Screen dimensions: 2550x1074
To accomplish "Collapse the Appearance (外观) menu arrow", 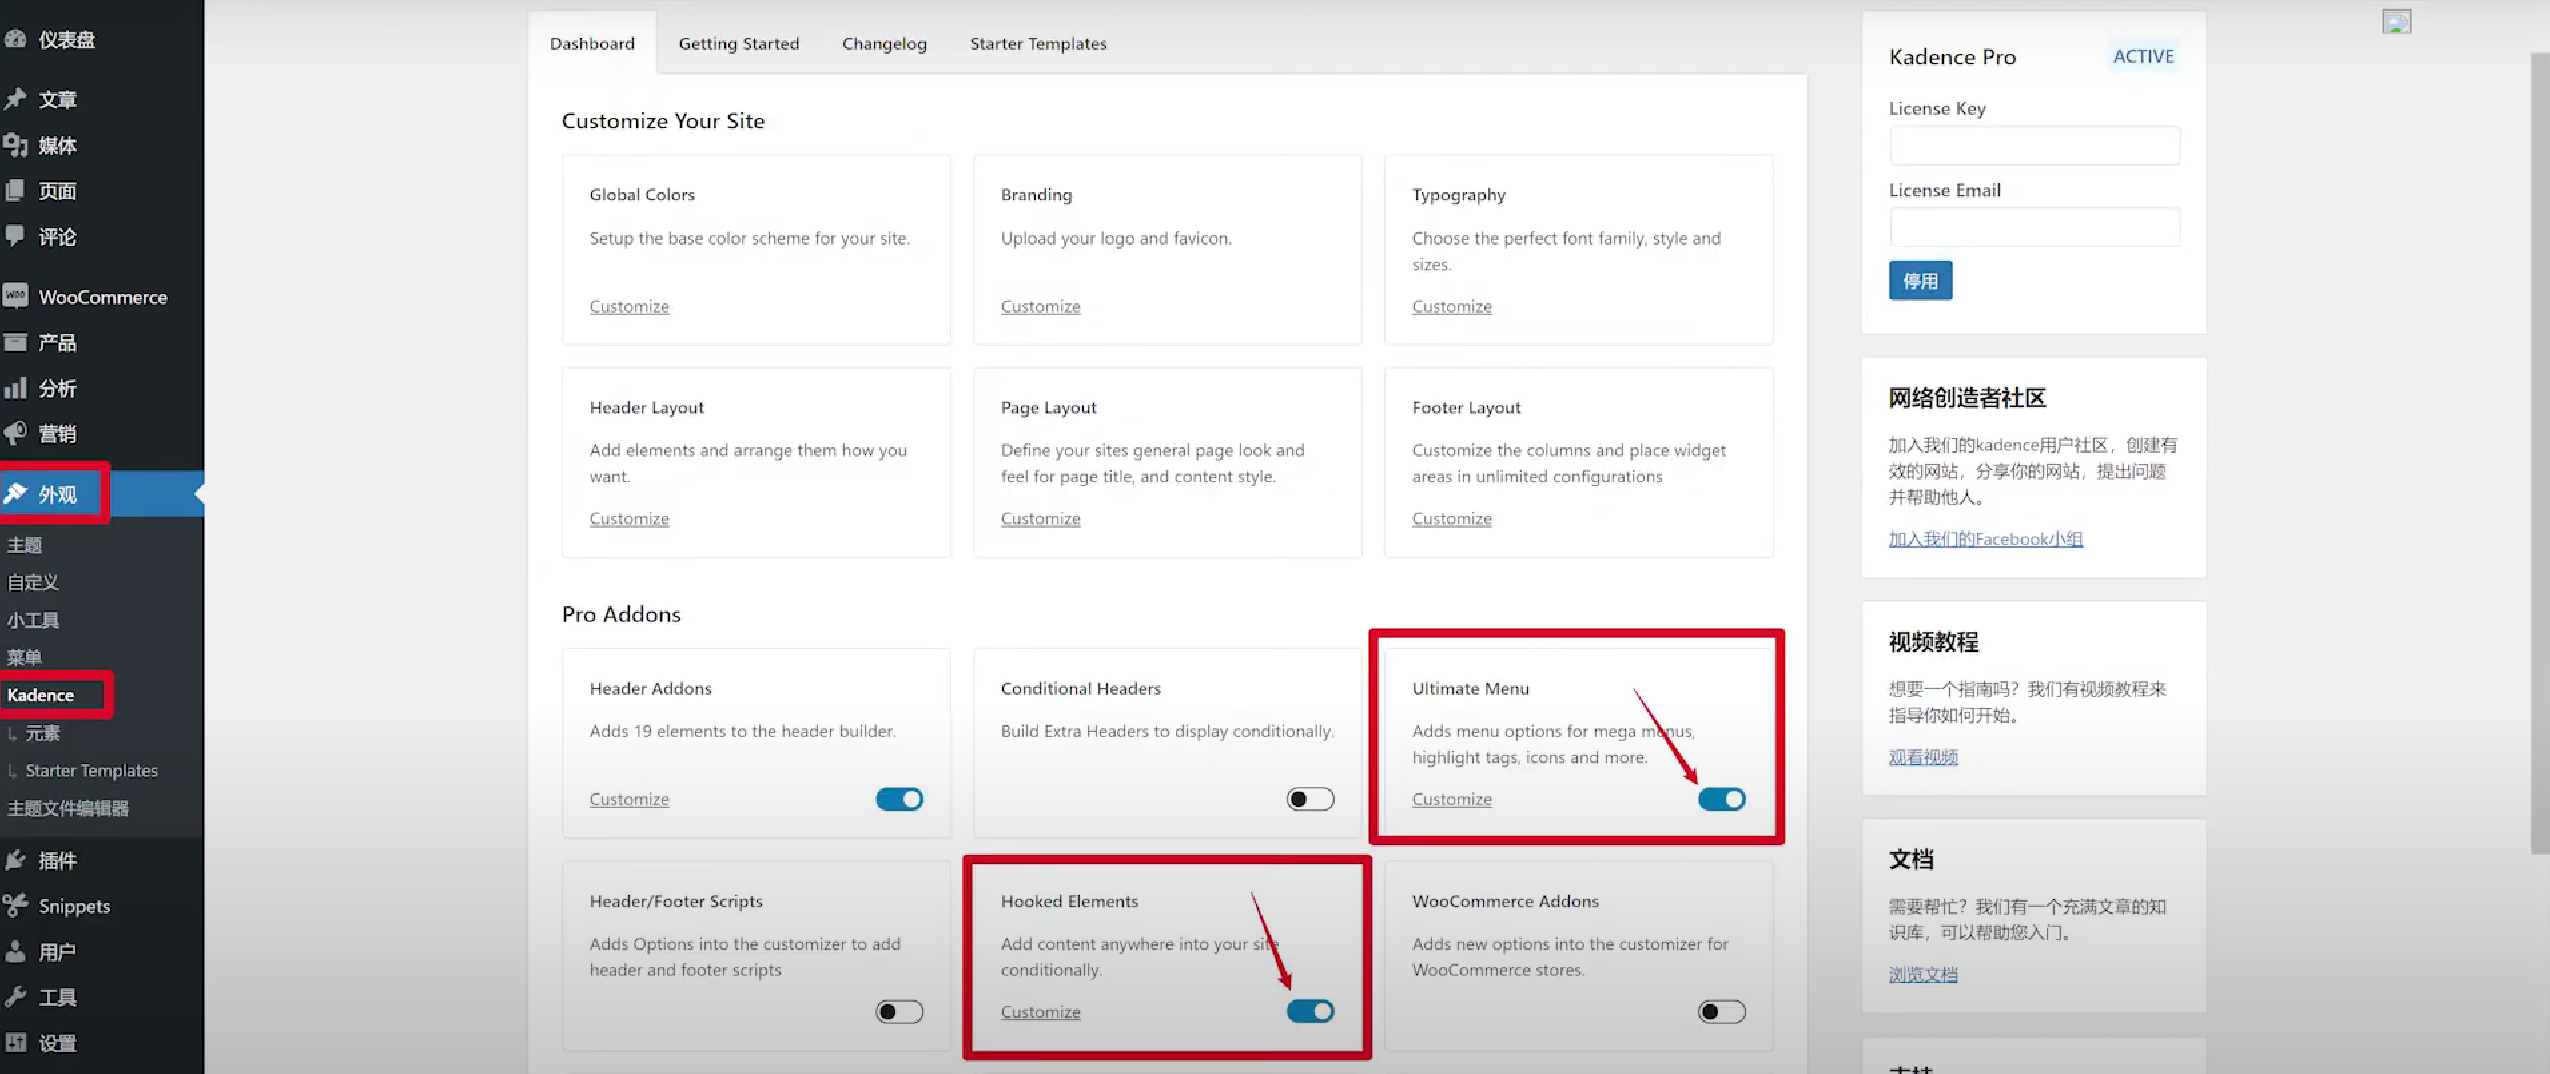I will coord(198,494).
